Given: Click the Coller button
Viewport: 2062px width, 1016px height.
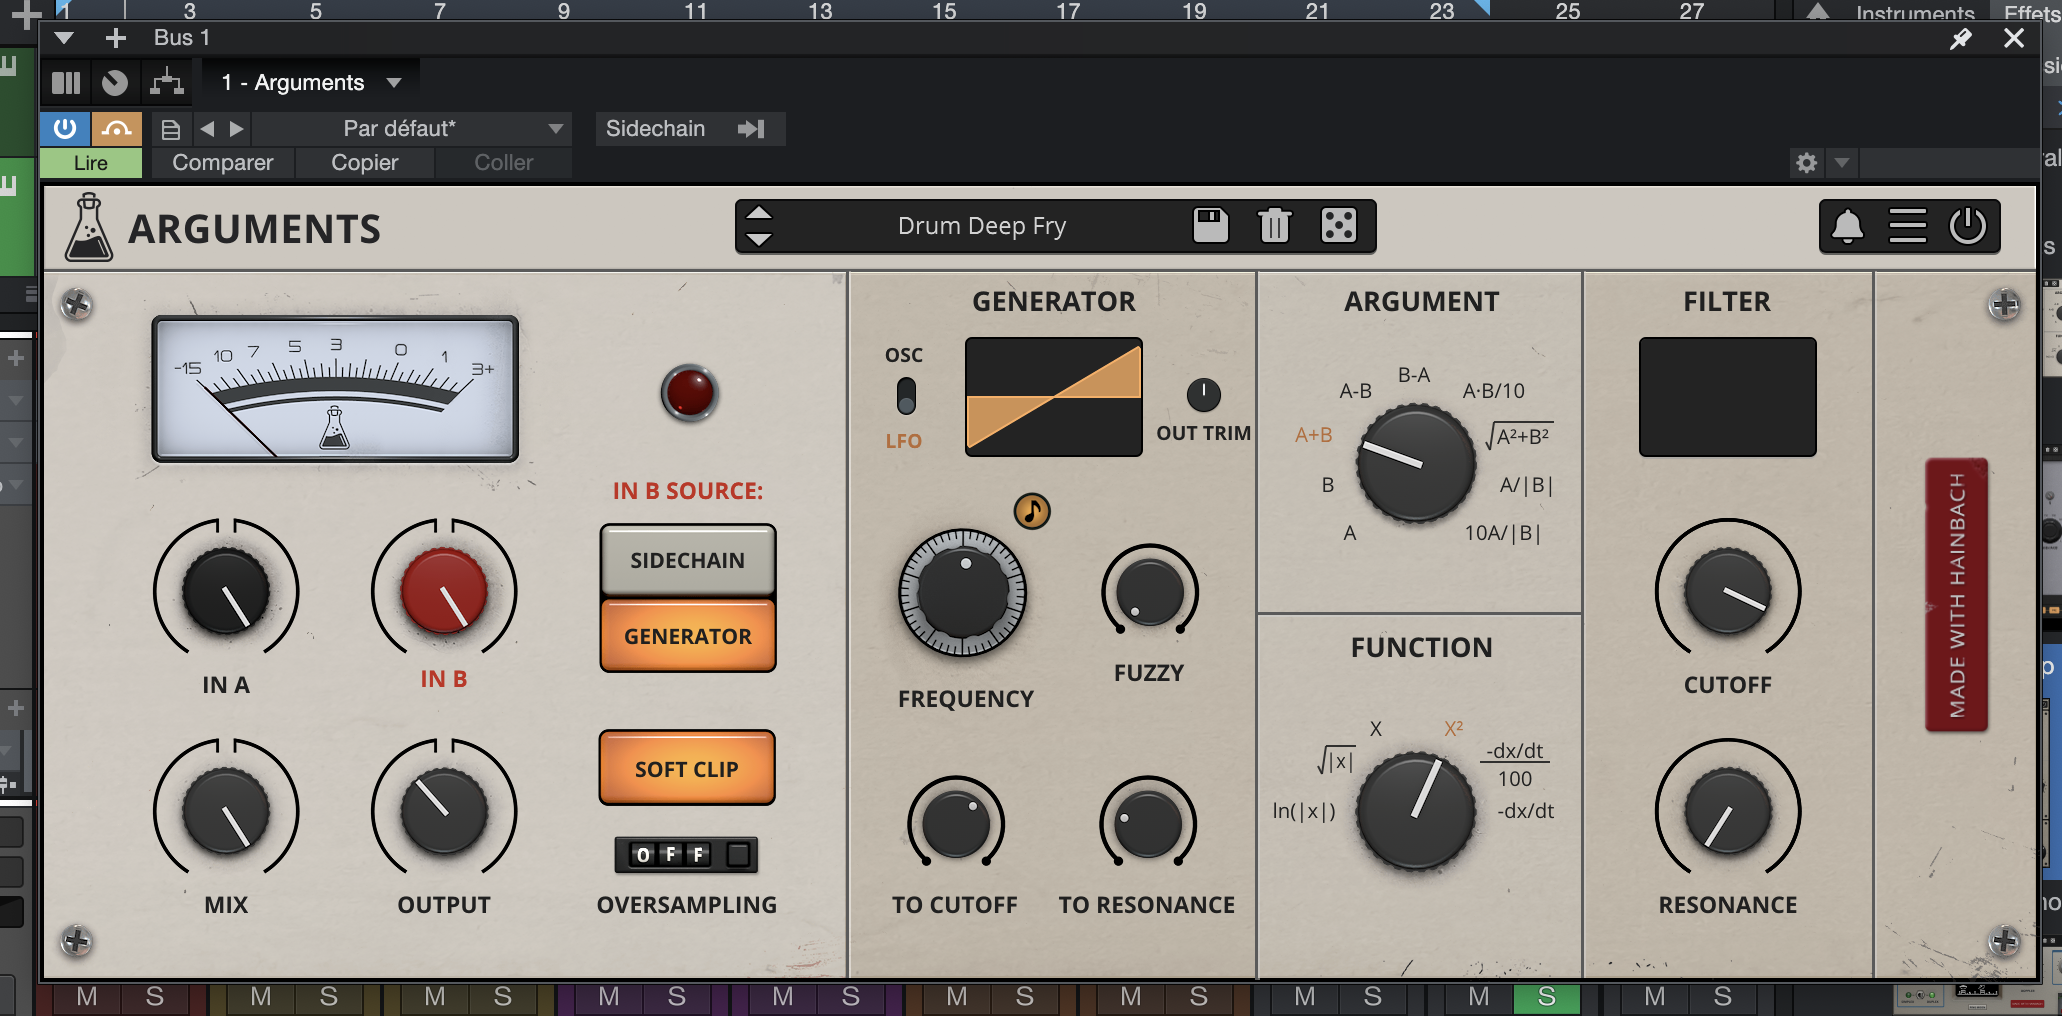Looking at the screenshot, I should click(x=504, y=163).
